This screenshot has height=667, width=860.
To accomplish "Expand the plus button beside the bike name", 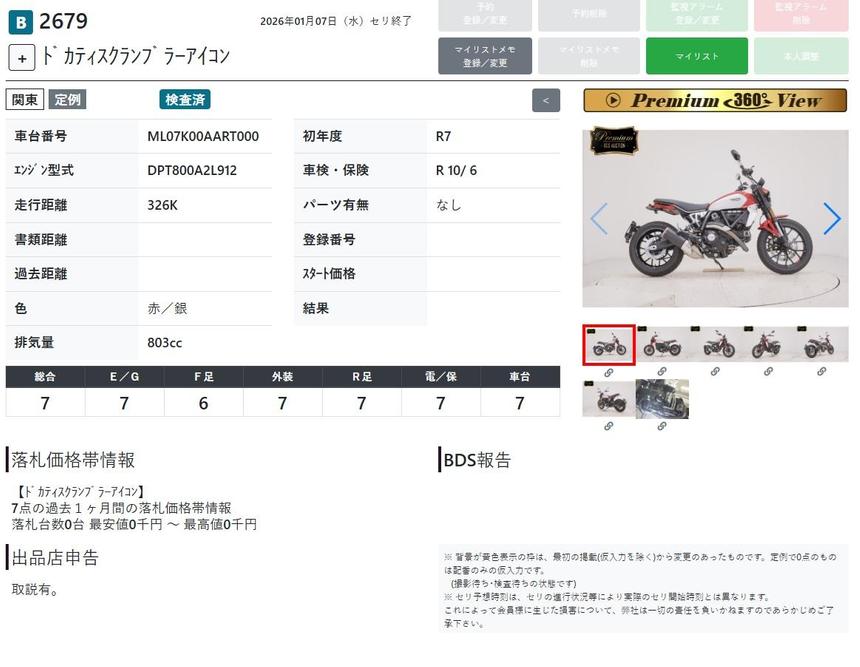I will 22,58.
